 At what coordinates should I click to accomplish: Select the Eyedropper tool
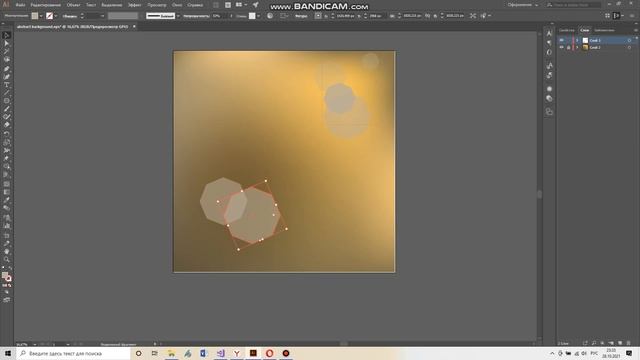(6, 200)
